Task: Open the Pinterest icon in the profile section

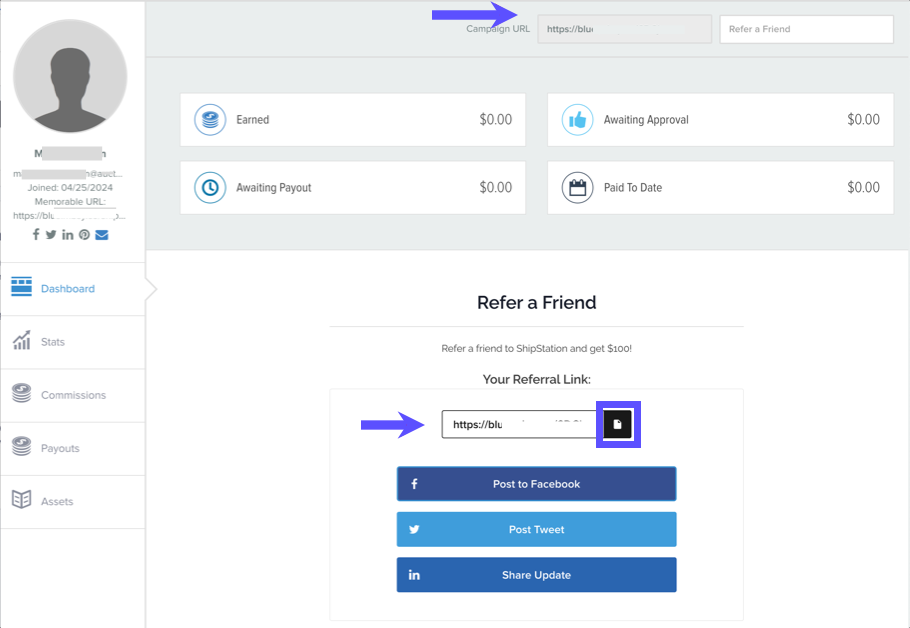Action: 85,234
